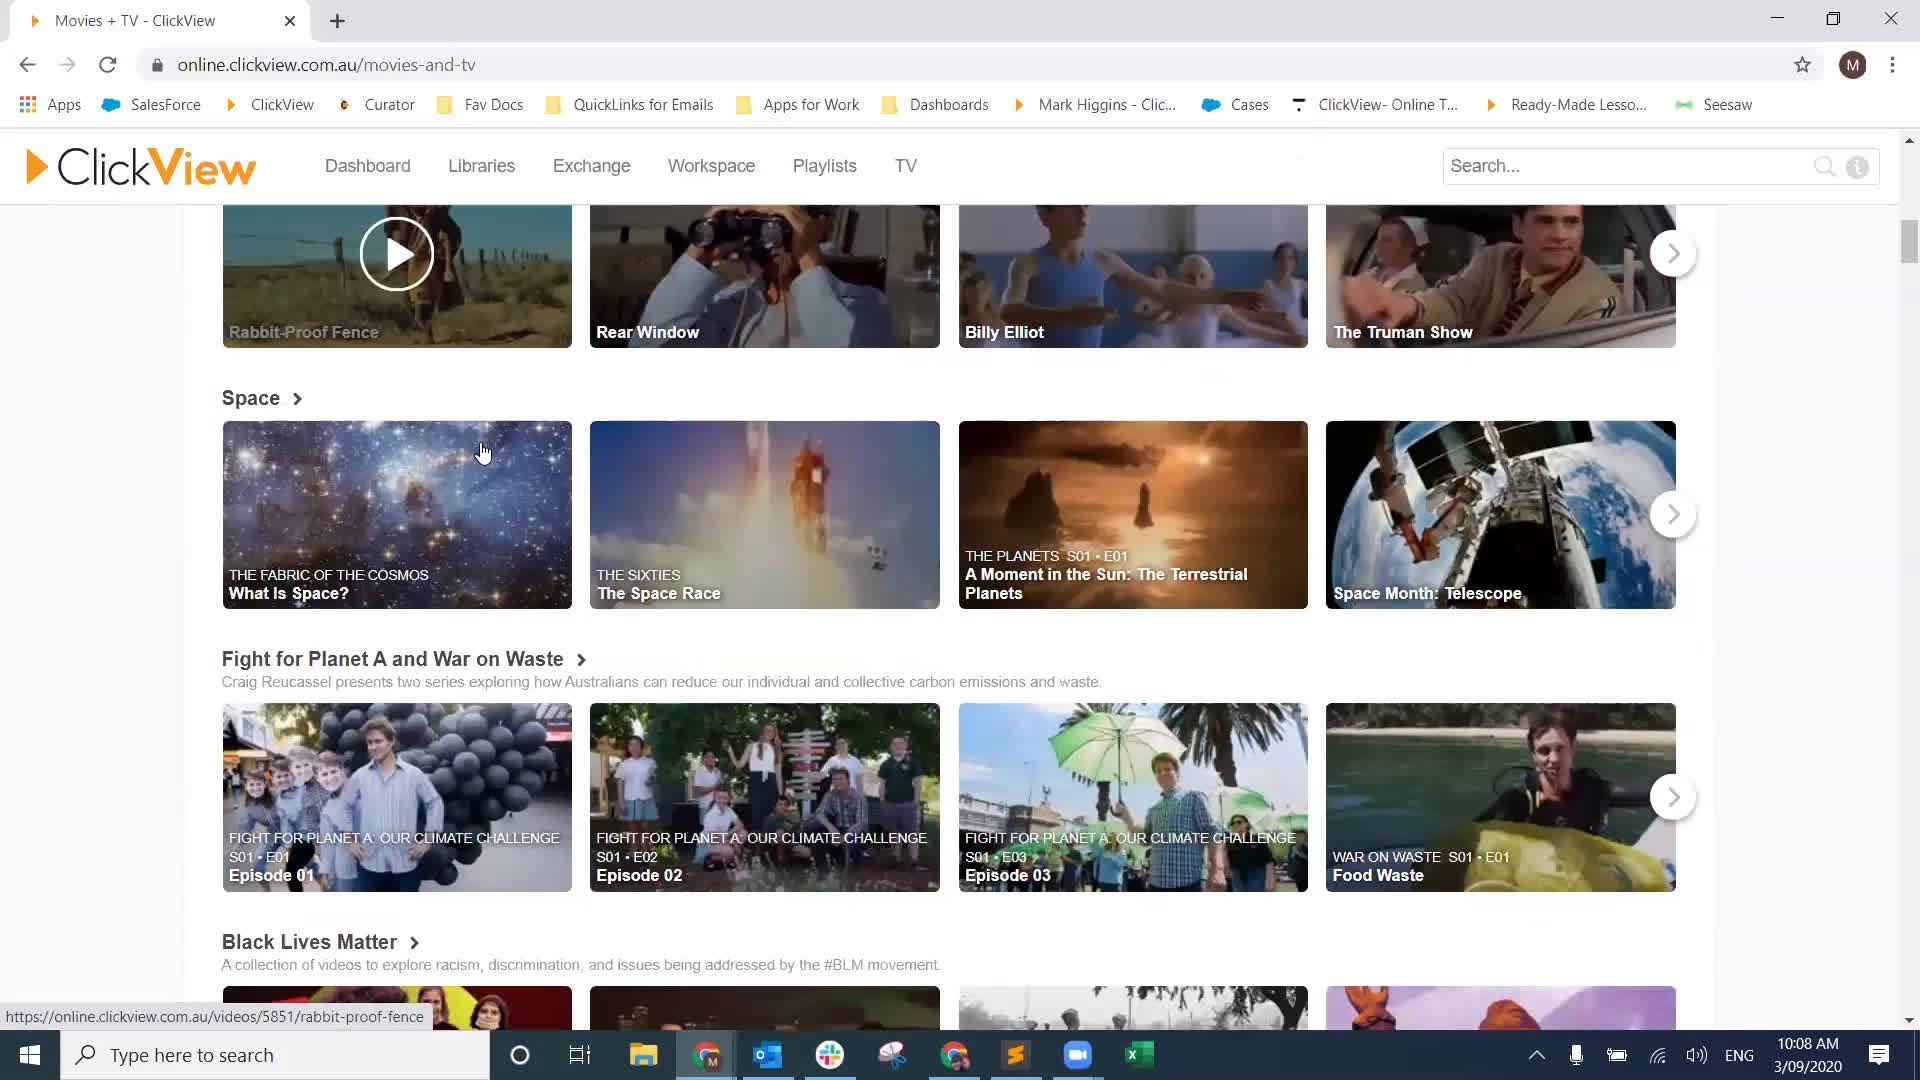Click the search magnifier icon
Viewport: 1920px width, 1080px height.
[1824, 167]
